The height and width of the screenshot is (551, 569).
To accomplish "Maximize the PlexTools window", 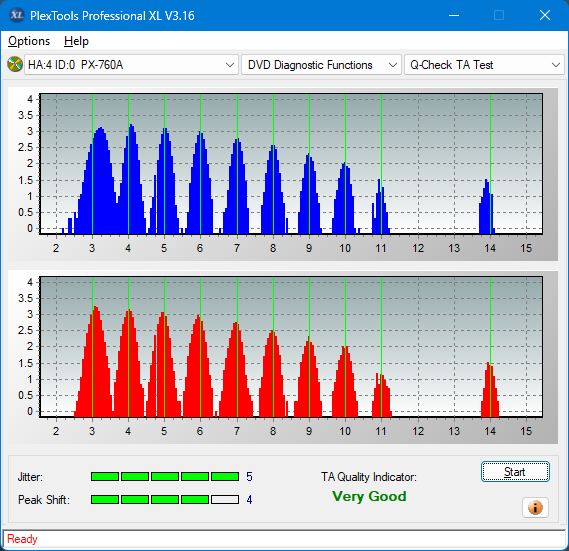I will tap(499, 15).
